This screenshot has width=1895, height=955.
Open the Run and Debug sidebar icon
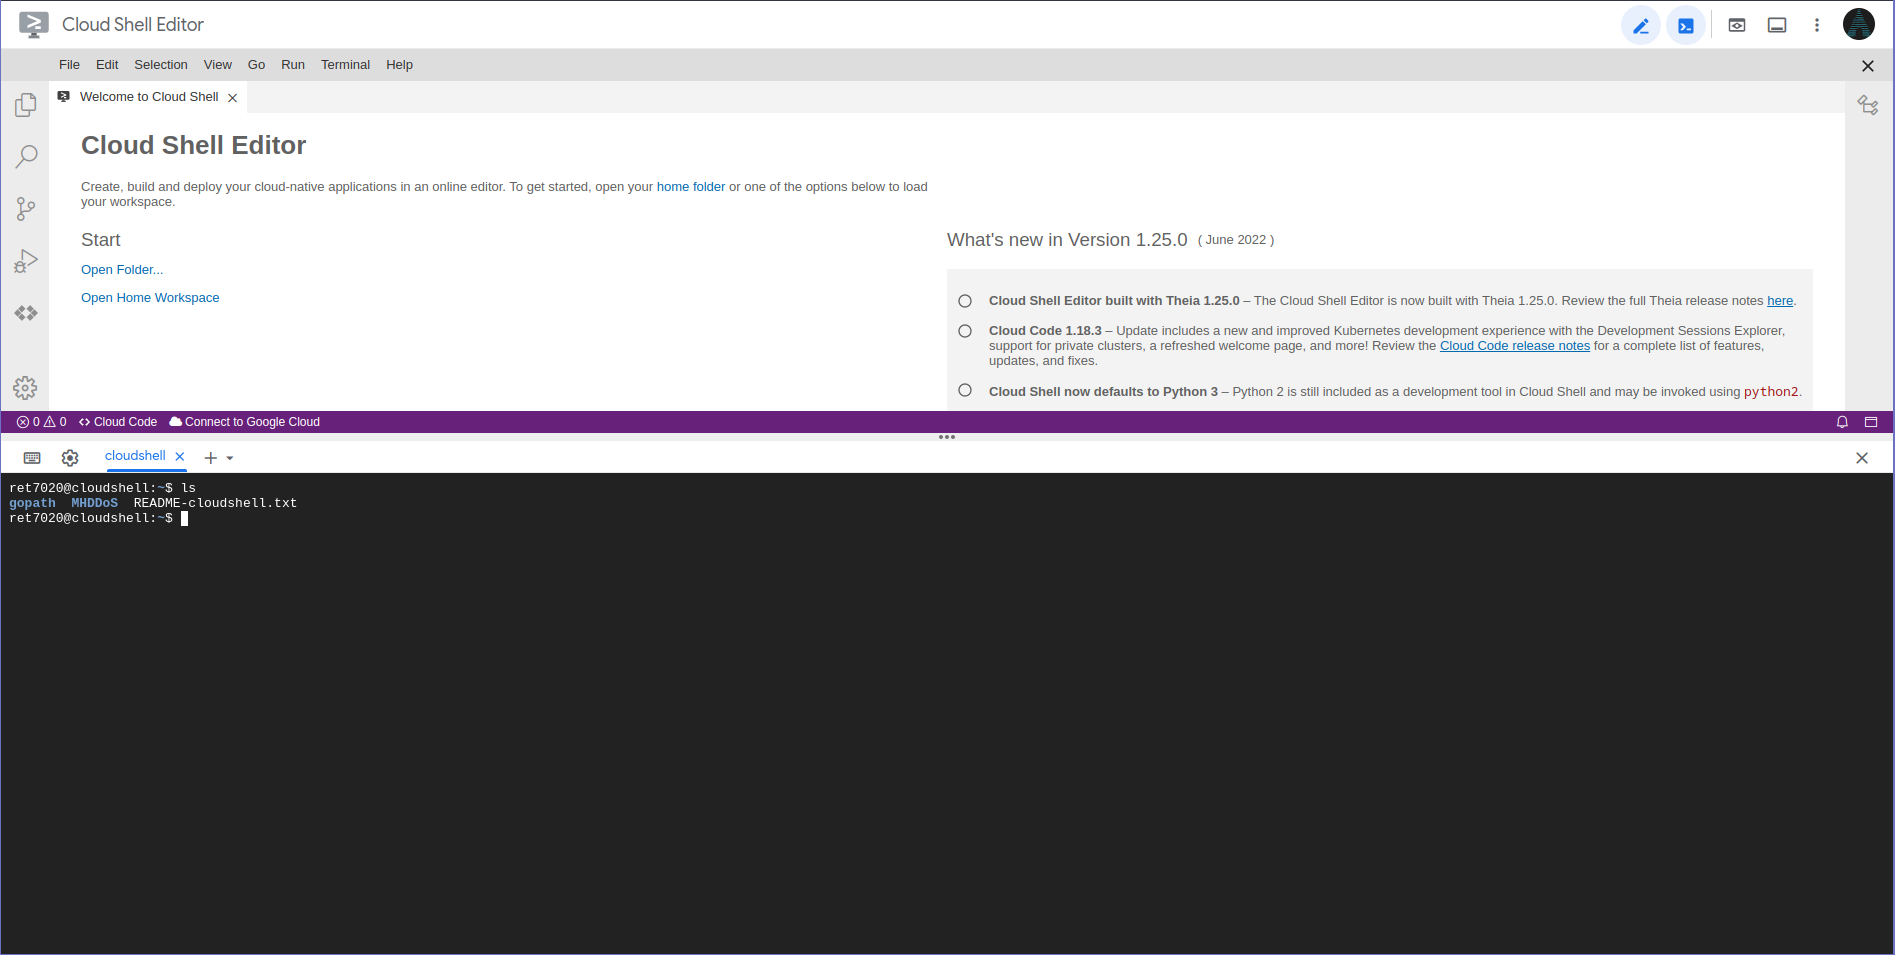coord(26,261)
